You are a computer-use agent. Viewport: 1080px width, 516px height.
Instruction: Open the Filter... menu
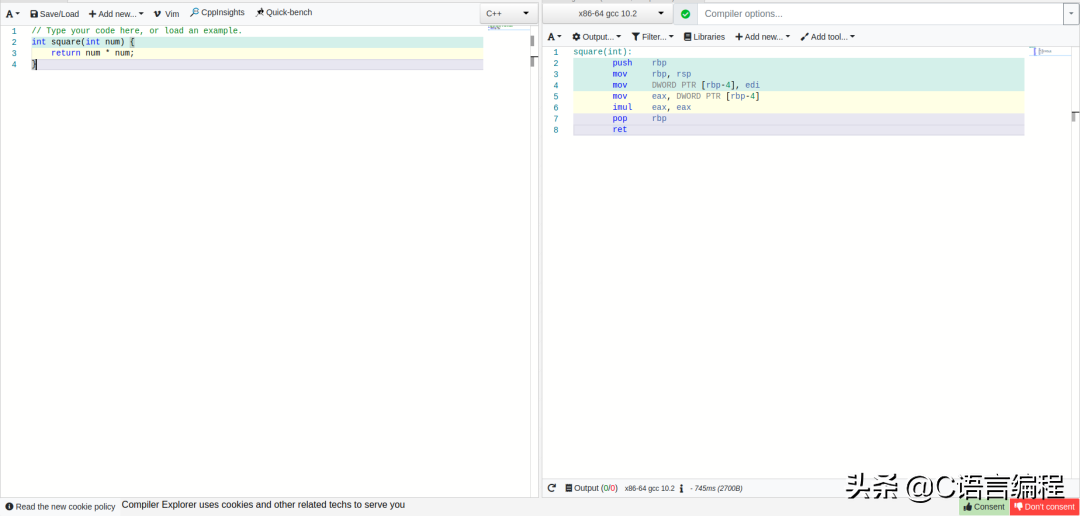pyautogui.click(x=652, y=37)
